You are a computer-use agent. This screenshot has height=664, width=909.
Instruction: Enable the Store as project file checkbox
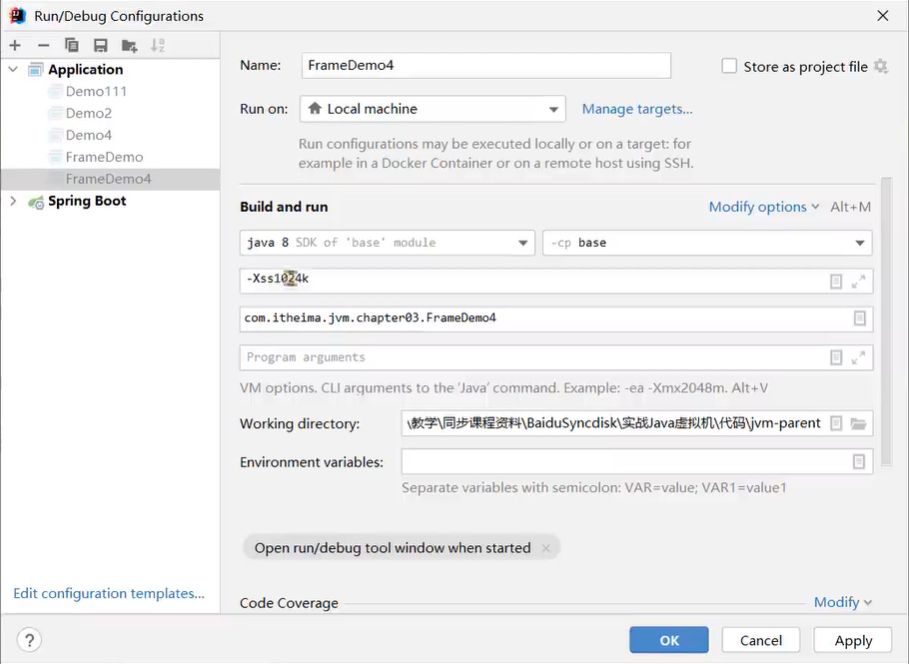(x=729, y=66)
